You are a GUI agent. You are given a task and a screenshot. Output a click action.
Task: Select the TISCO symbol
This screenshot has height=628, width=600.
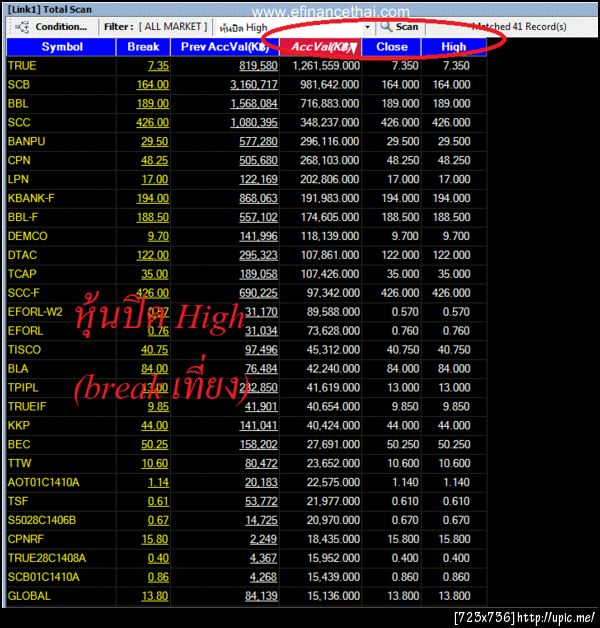(x=24, y=350)
